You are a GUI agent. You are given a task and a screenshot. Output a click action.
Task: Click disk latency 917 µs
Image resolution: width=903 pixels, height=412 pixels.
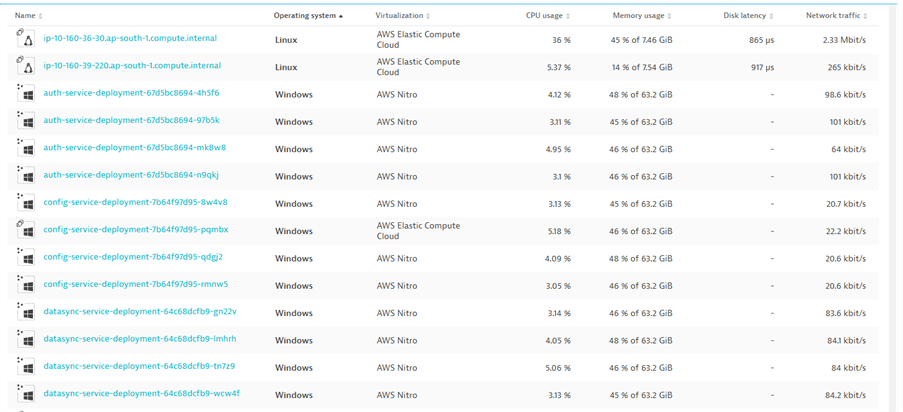(762, 67)
